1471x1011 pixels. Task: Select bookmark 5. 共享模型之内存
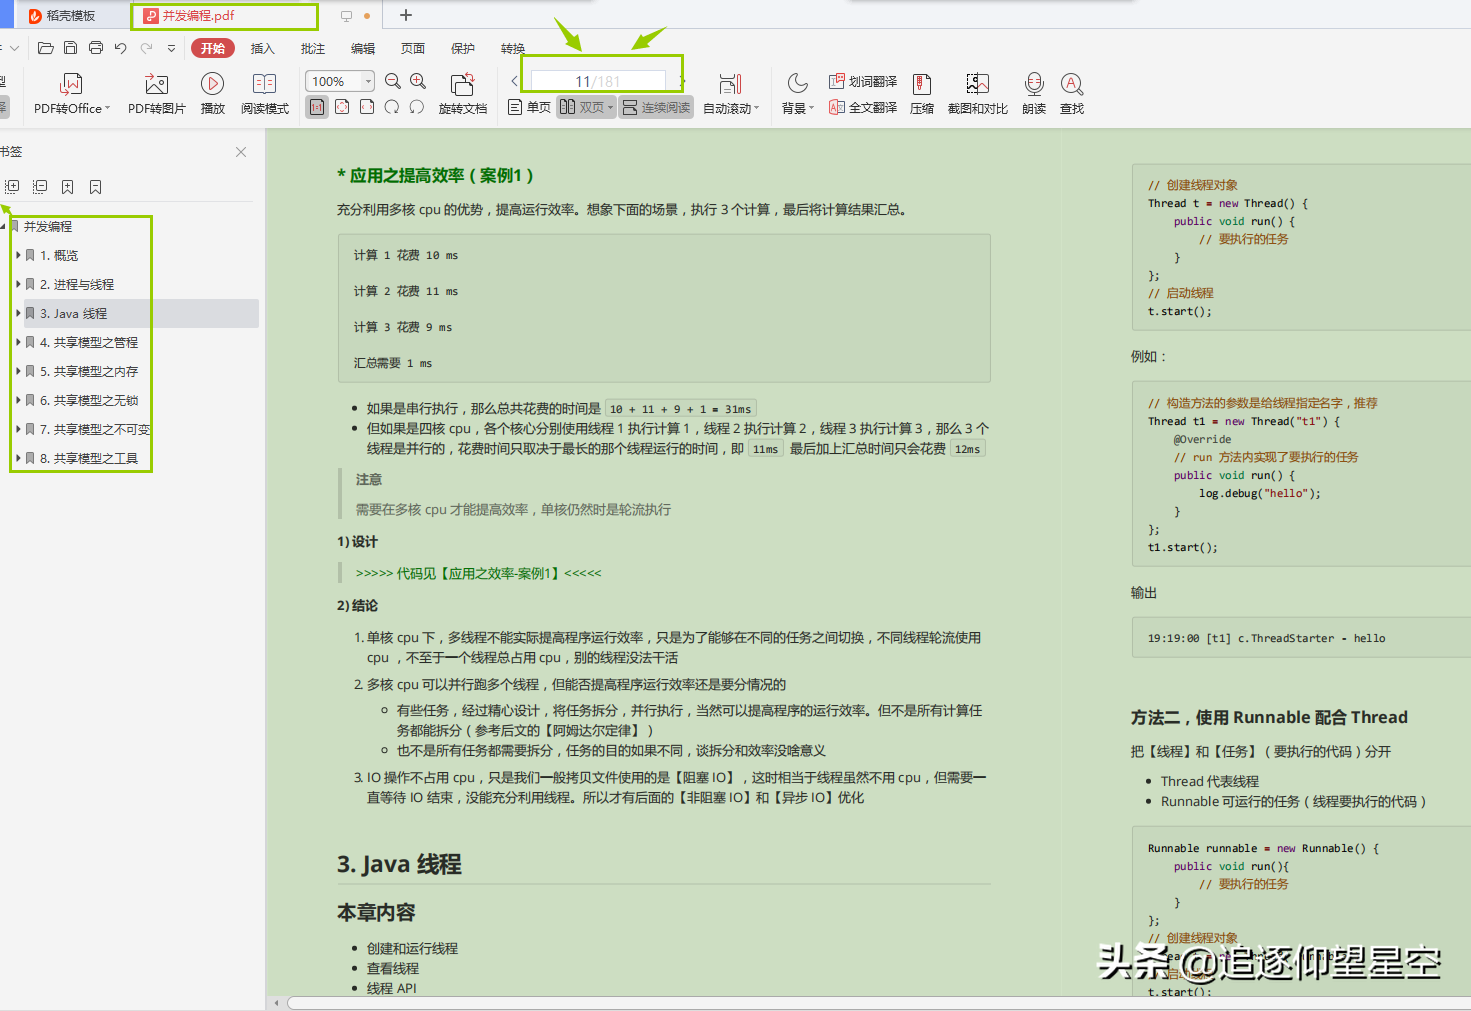89,372
